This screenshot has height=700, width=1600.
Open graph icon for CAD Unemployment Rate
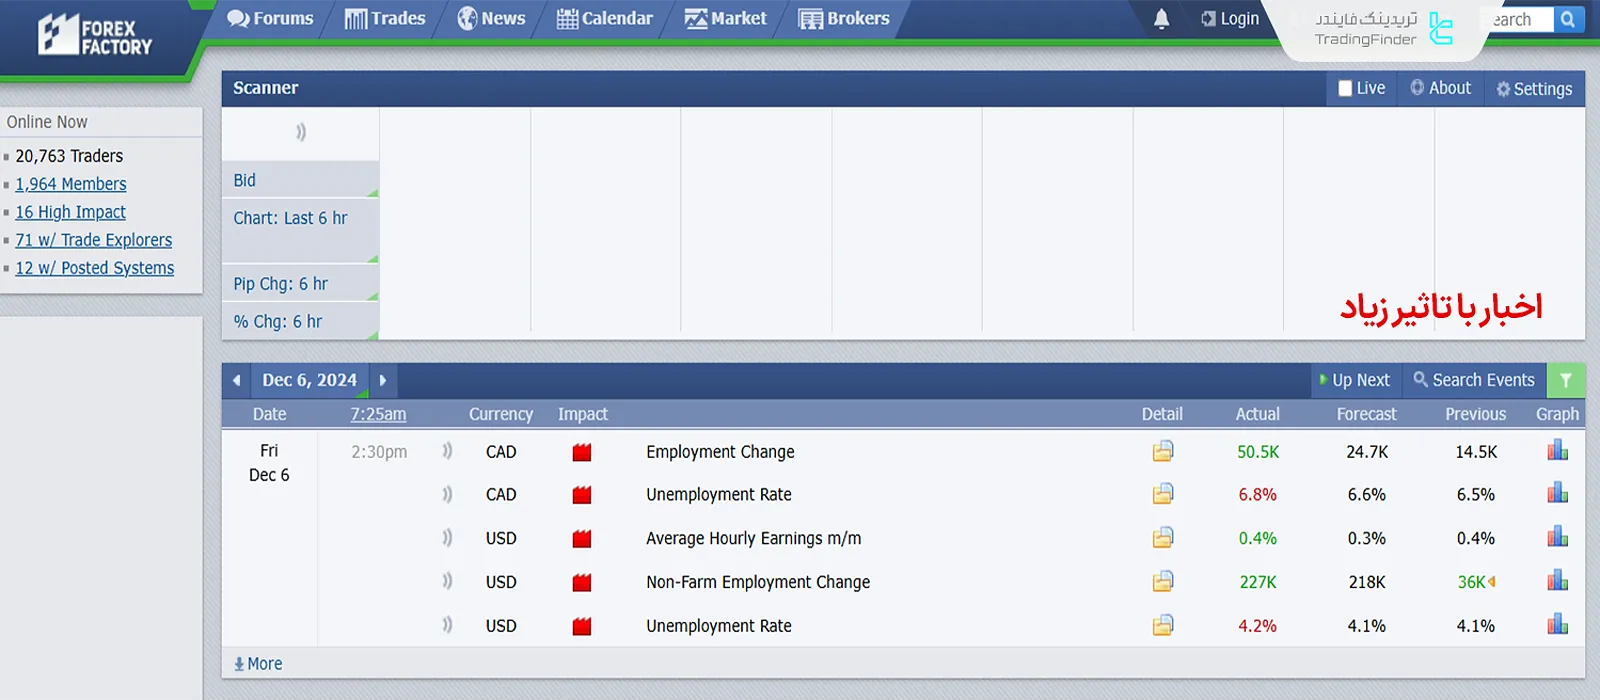tap(1557, 494)
